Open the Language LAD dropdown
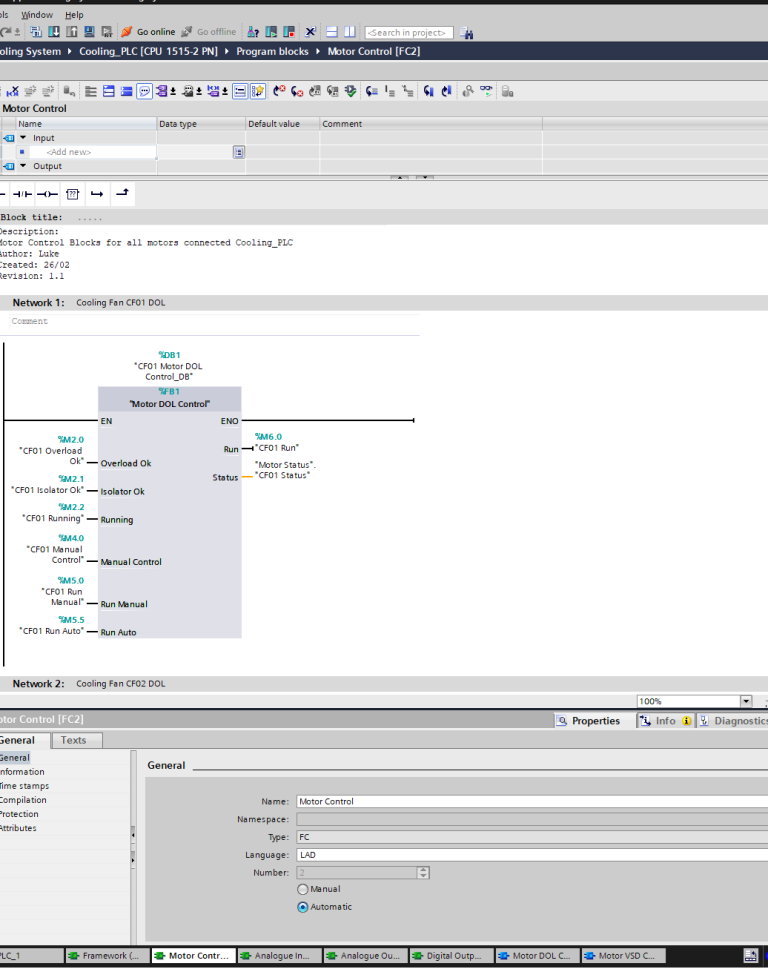Viewport: 768px width, 969px height. pos(531,855)
